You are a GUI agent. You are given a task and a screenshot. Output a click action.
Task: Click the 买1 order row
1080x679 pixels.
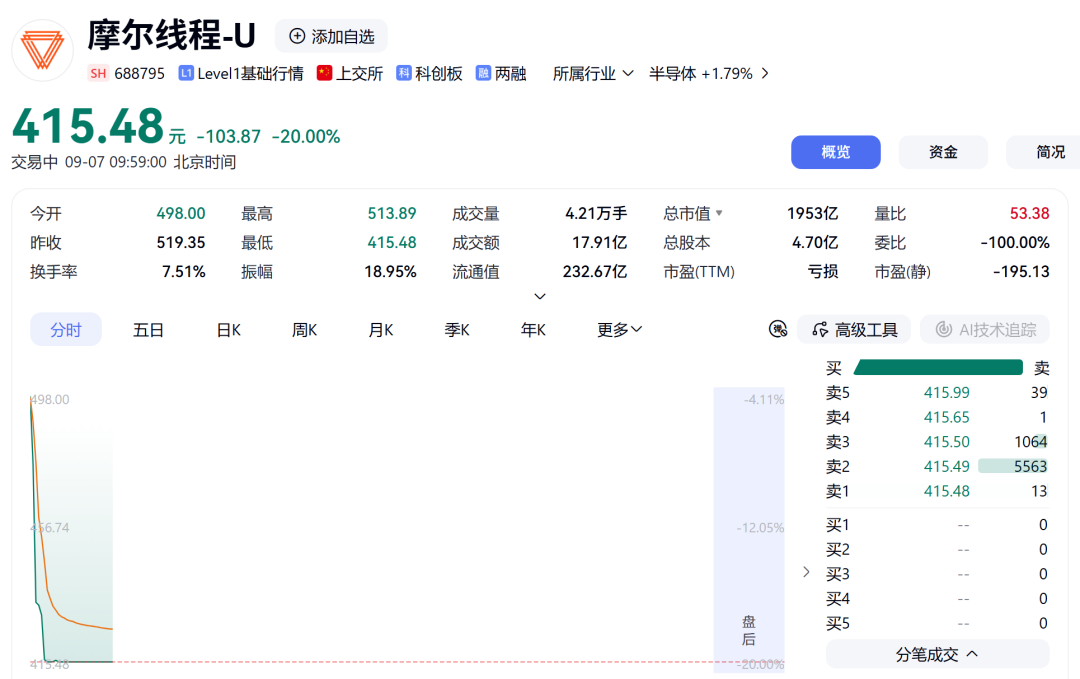pyautogui.click(x=937, y=525)
